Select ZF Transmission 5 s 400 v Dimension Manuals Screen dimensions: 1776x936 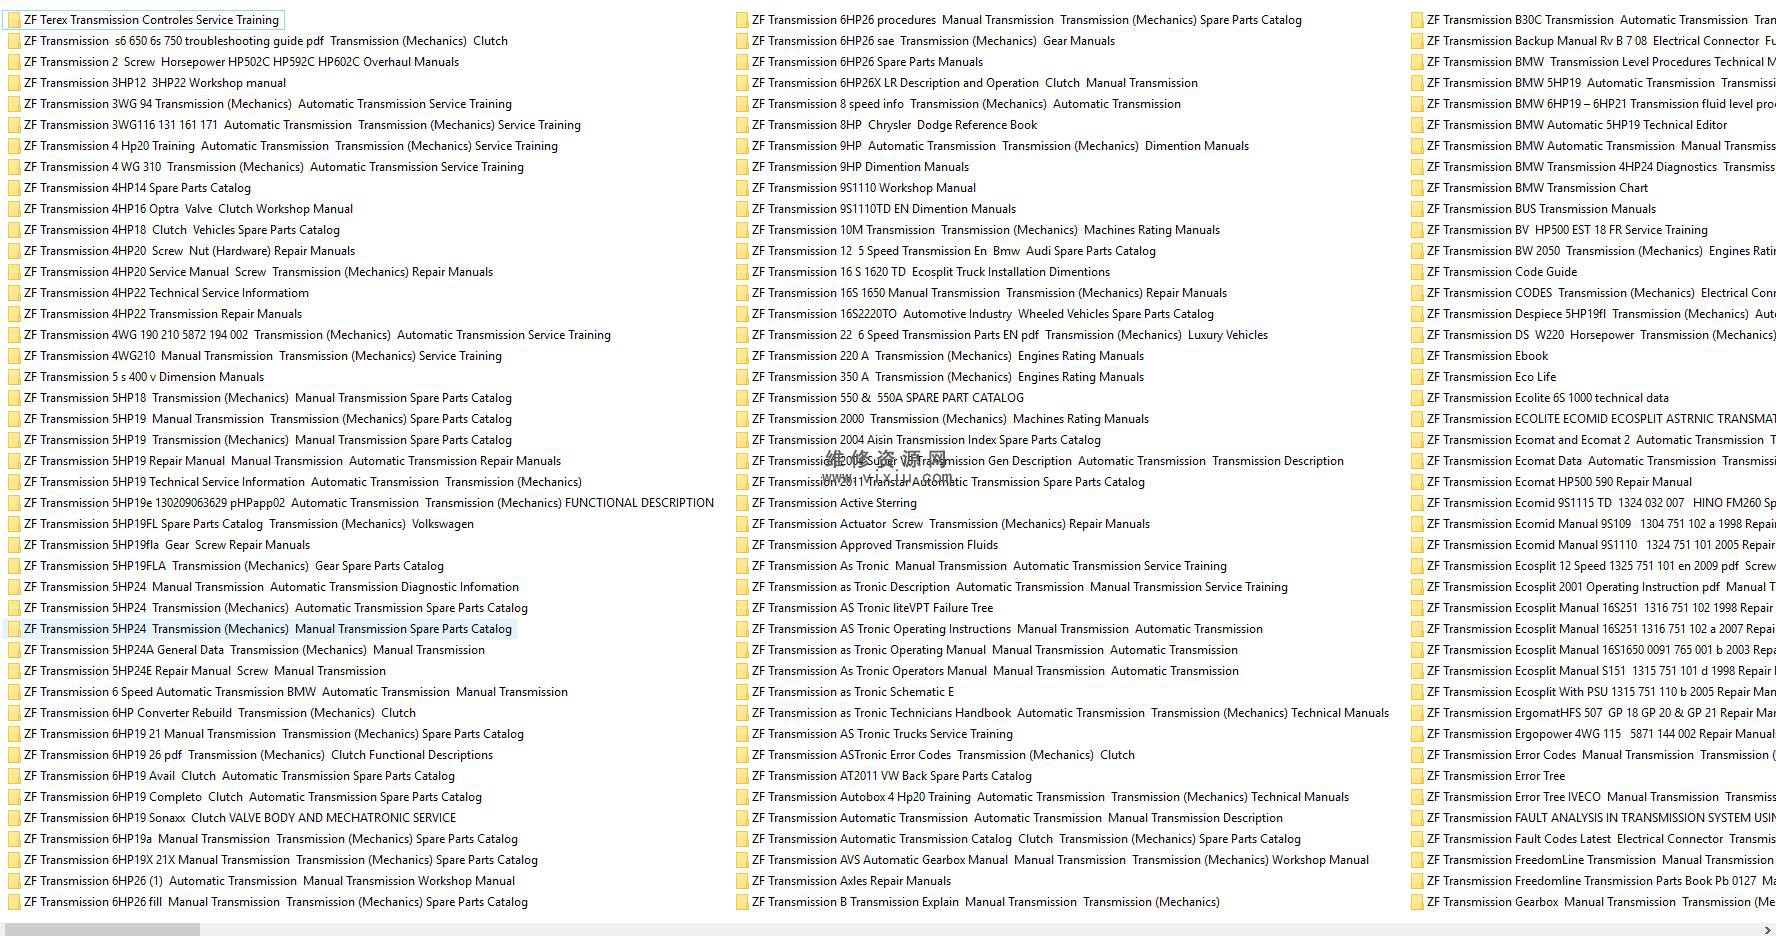pyautogui.click(x=144, y=377)
